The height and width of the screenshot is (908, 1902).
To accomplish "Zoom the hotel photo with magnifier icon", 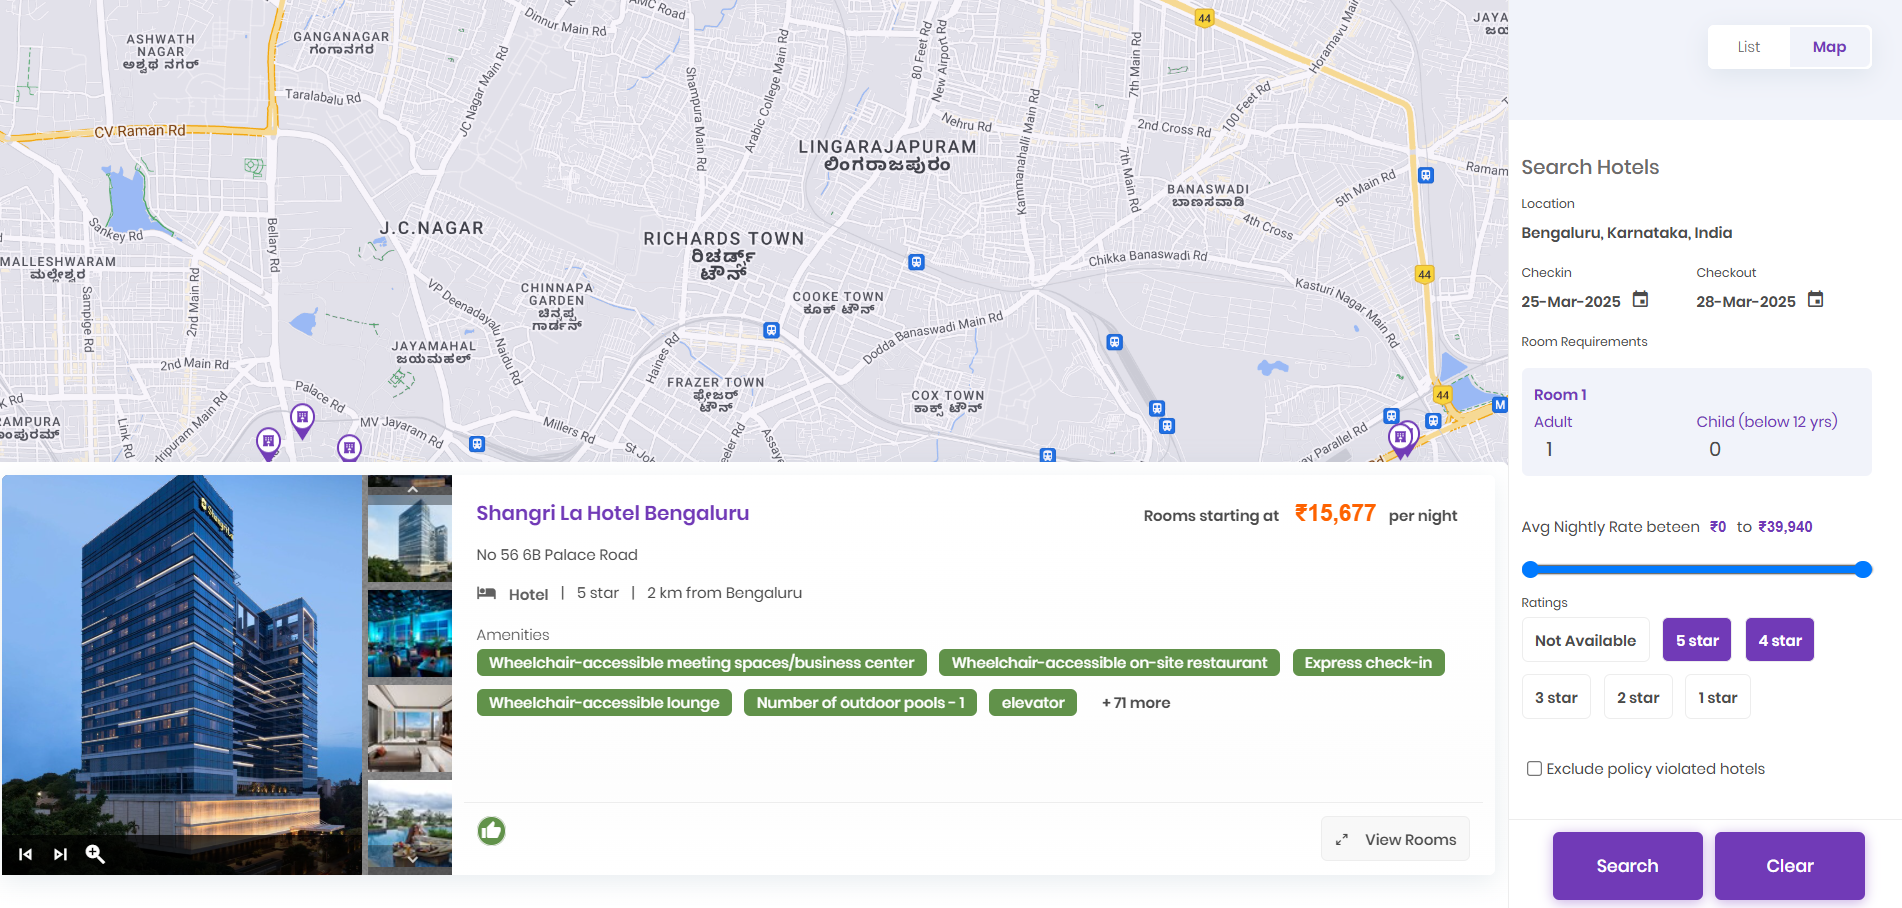I will [x=95, y=854].
